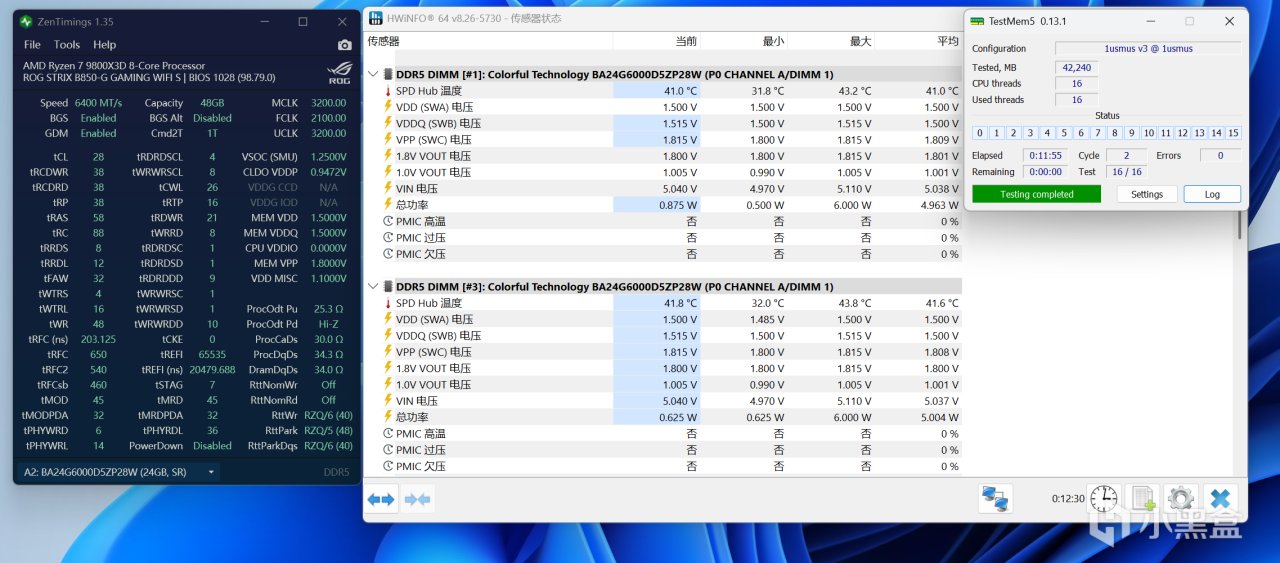Collapse the DDR5 DIMM [#1] sensor group

click(x=373, y=74)
